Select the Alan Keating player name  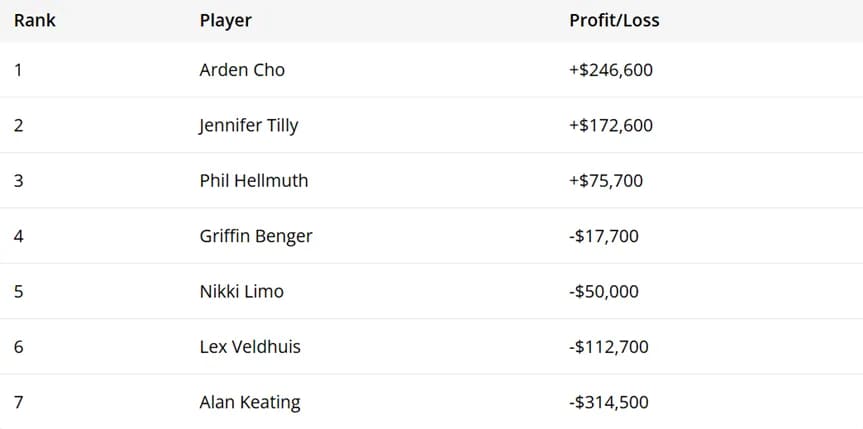[x=250, y=403]
